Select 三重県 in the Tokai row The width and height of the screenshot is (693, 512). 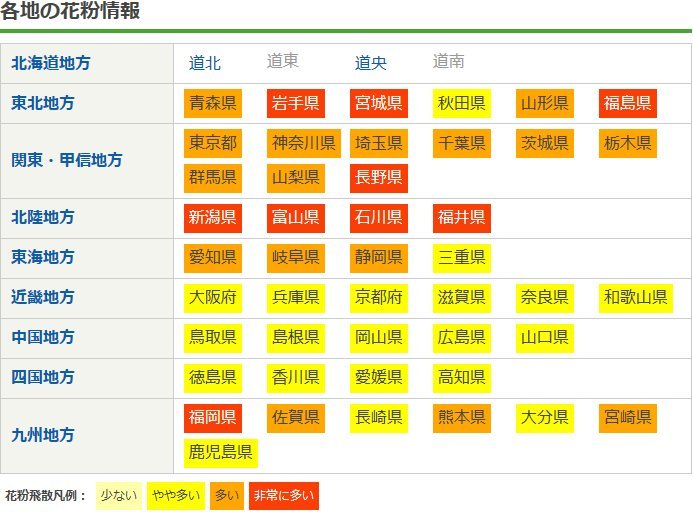[x=461, y=258]
